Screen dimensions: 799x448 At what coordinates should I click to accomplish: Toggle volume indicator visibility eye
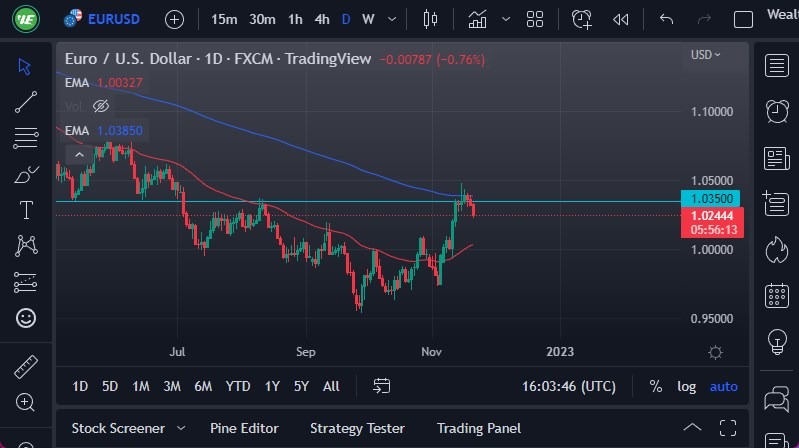click(x=100, y=106)
